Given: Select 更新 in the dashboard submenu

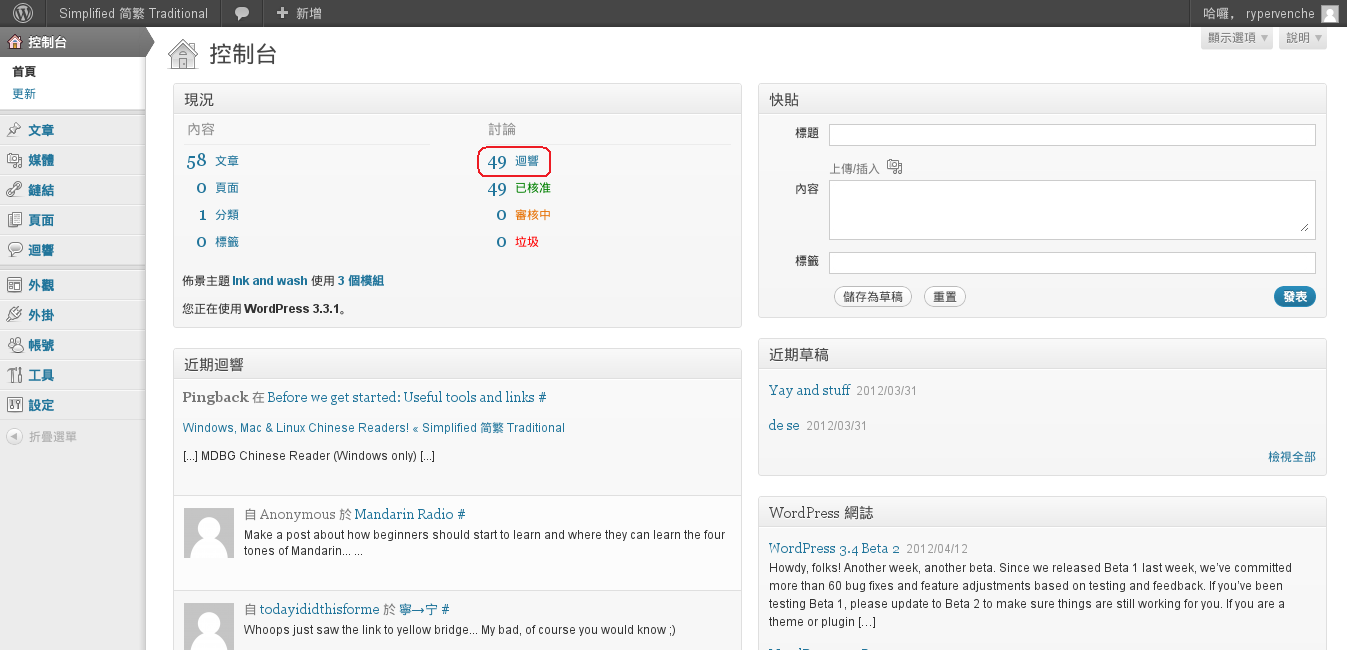Looking at the screenshot, I should [x=24, y=94].
